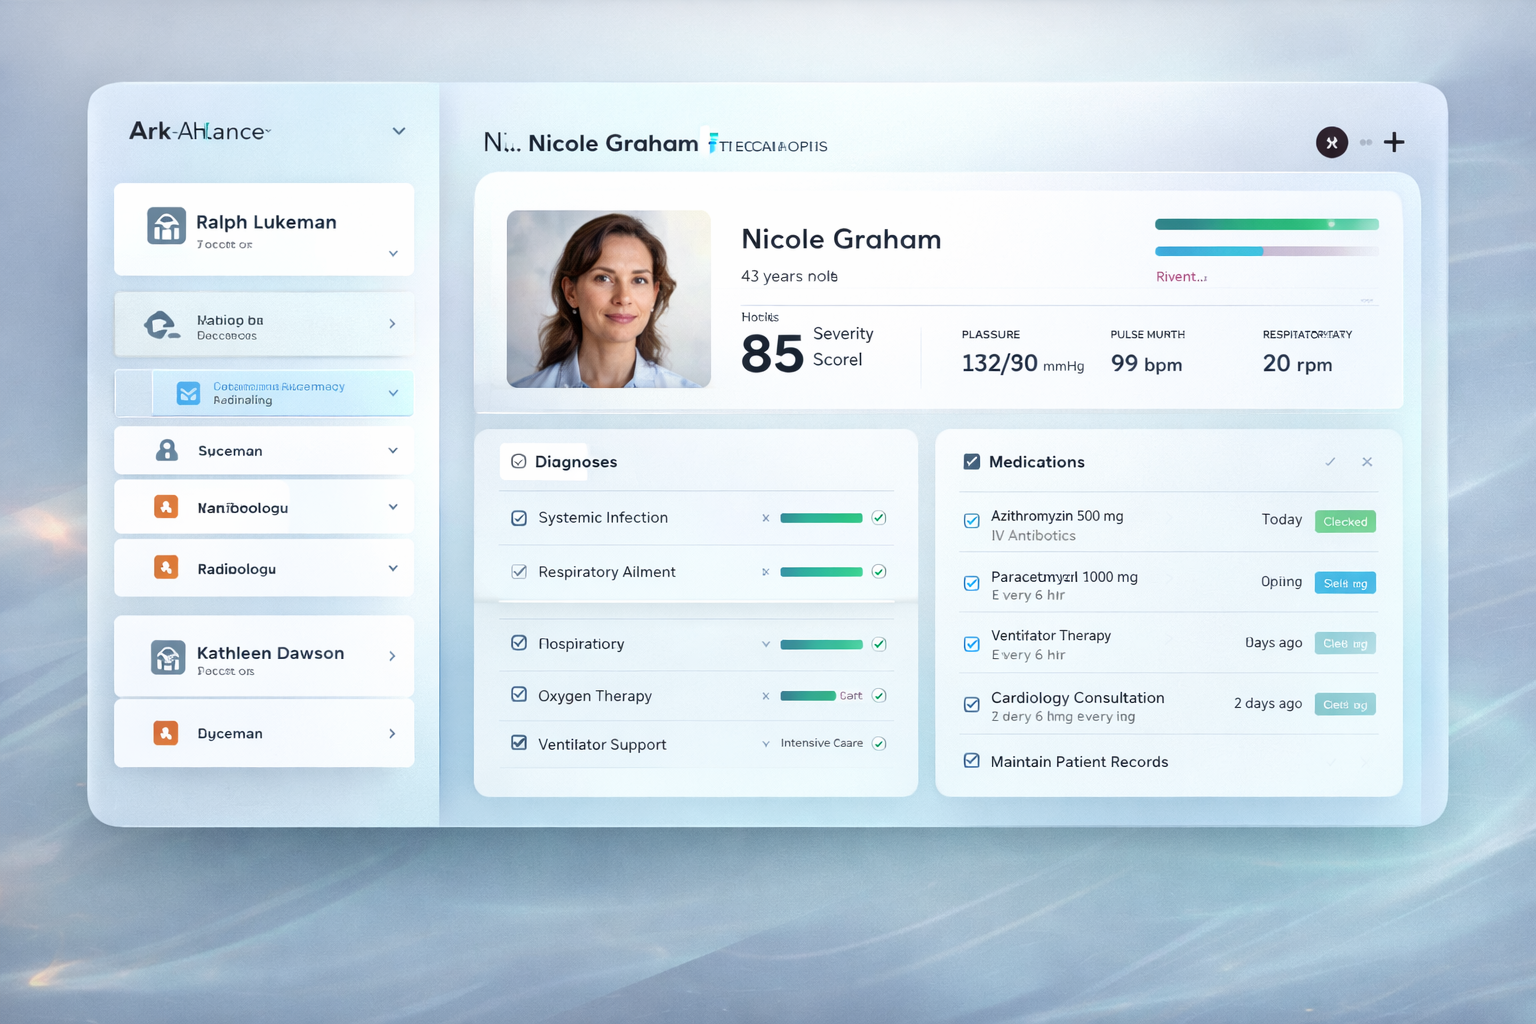The image size is (1536, 1024).
Task: Click the dark circular X icon in header
Action: tap(1331, 143)
